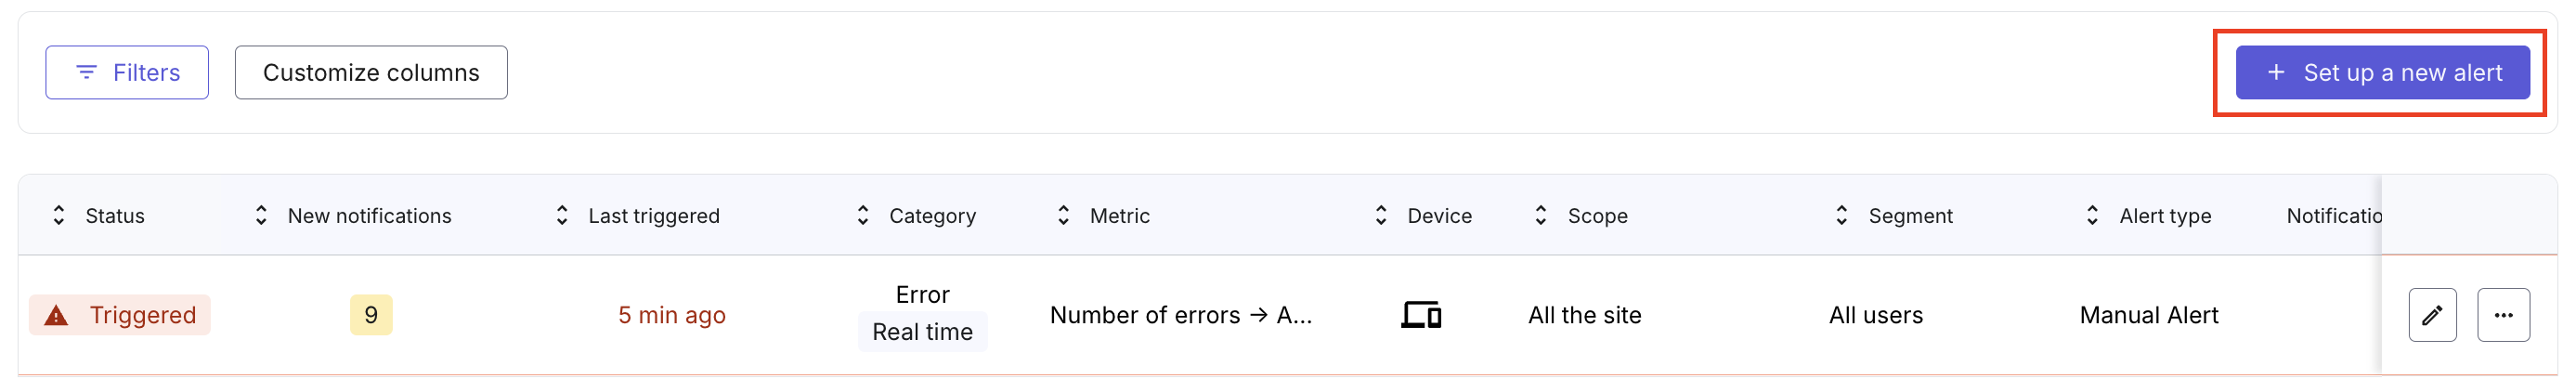
Task: Sort by Last triggered column
Action: pos(562,215)
